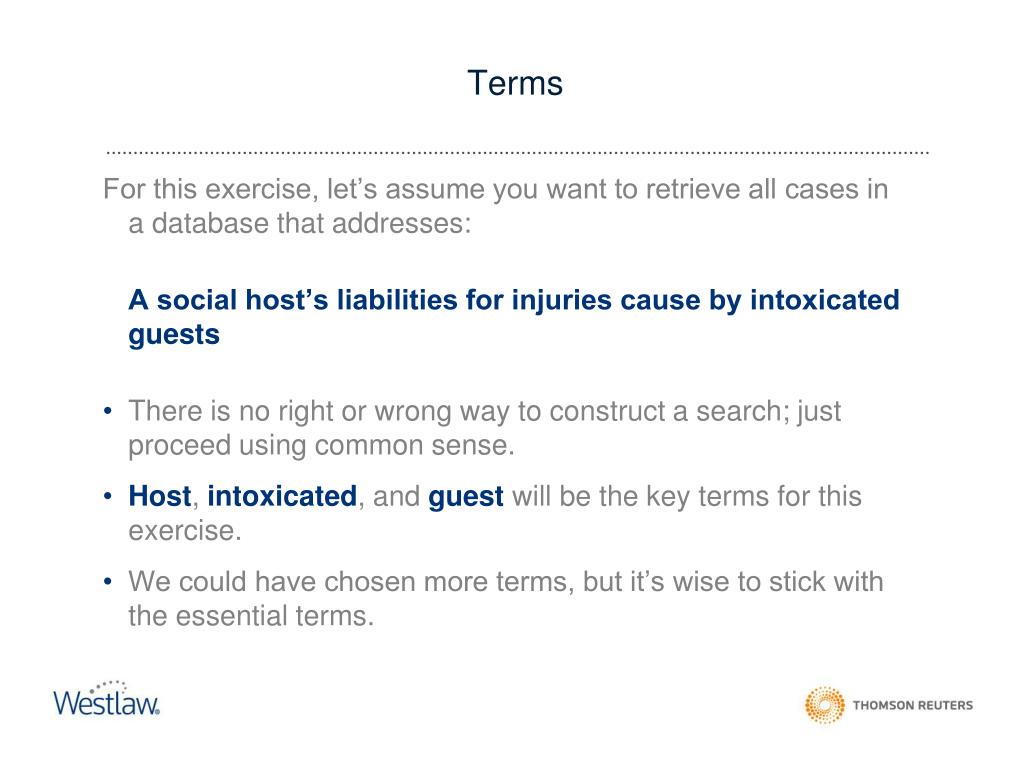Click the bold word 'guest' in bullet
This screenshot has width=1024, height=768.
click(x=466, y=497)
